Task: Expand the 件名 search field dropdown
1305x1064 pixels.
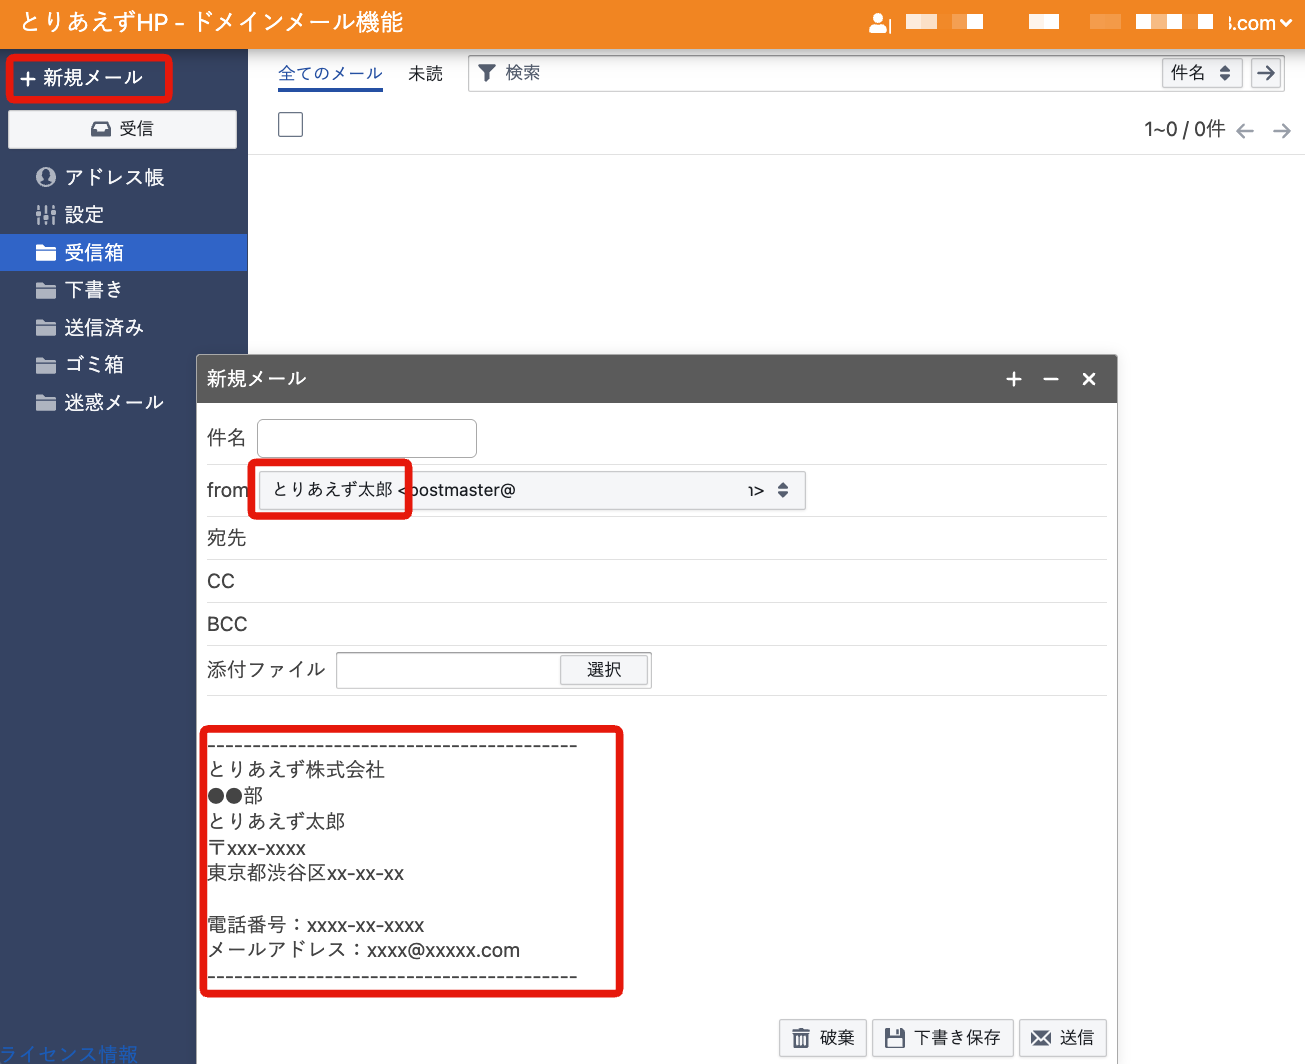Action: pos(1202,73)
